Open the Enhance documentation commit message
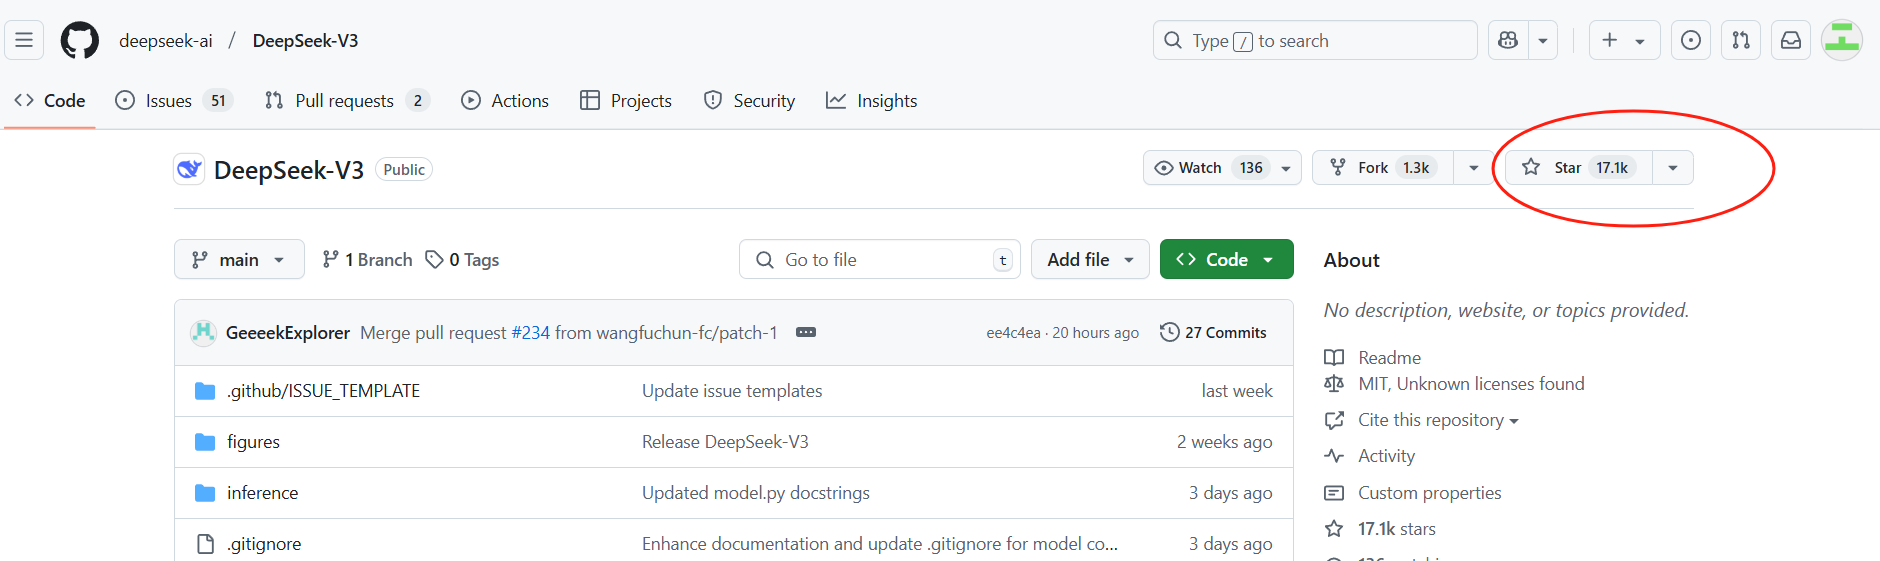1880x561 pixels. (880, 544)
